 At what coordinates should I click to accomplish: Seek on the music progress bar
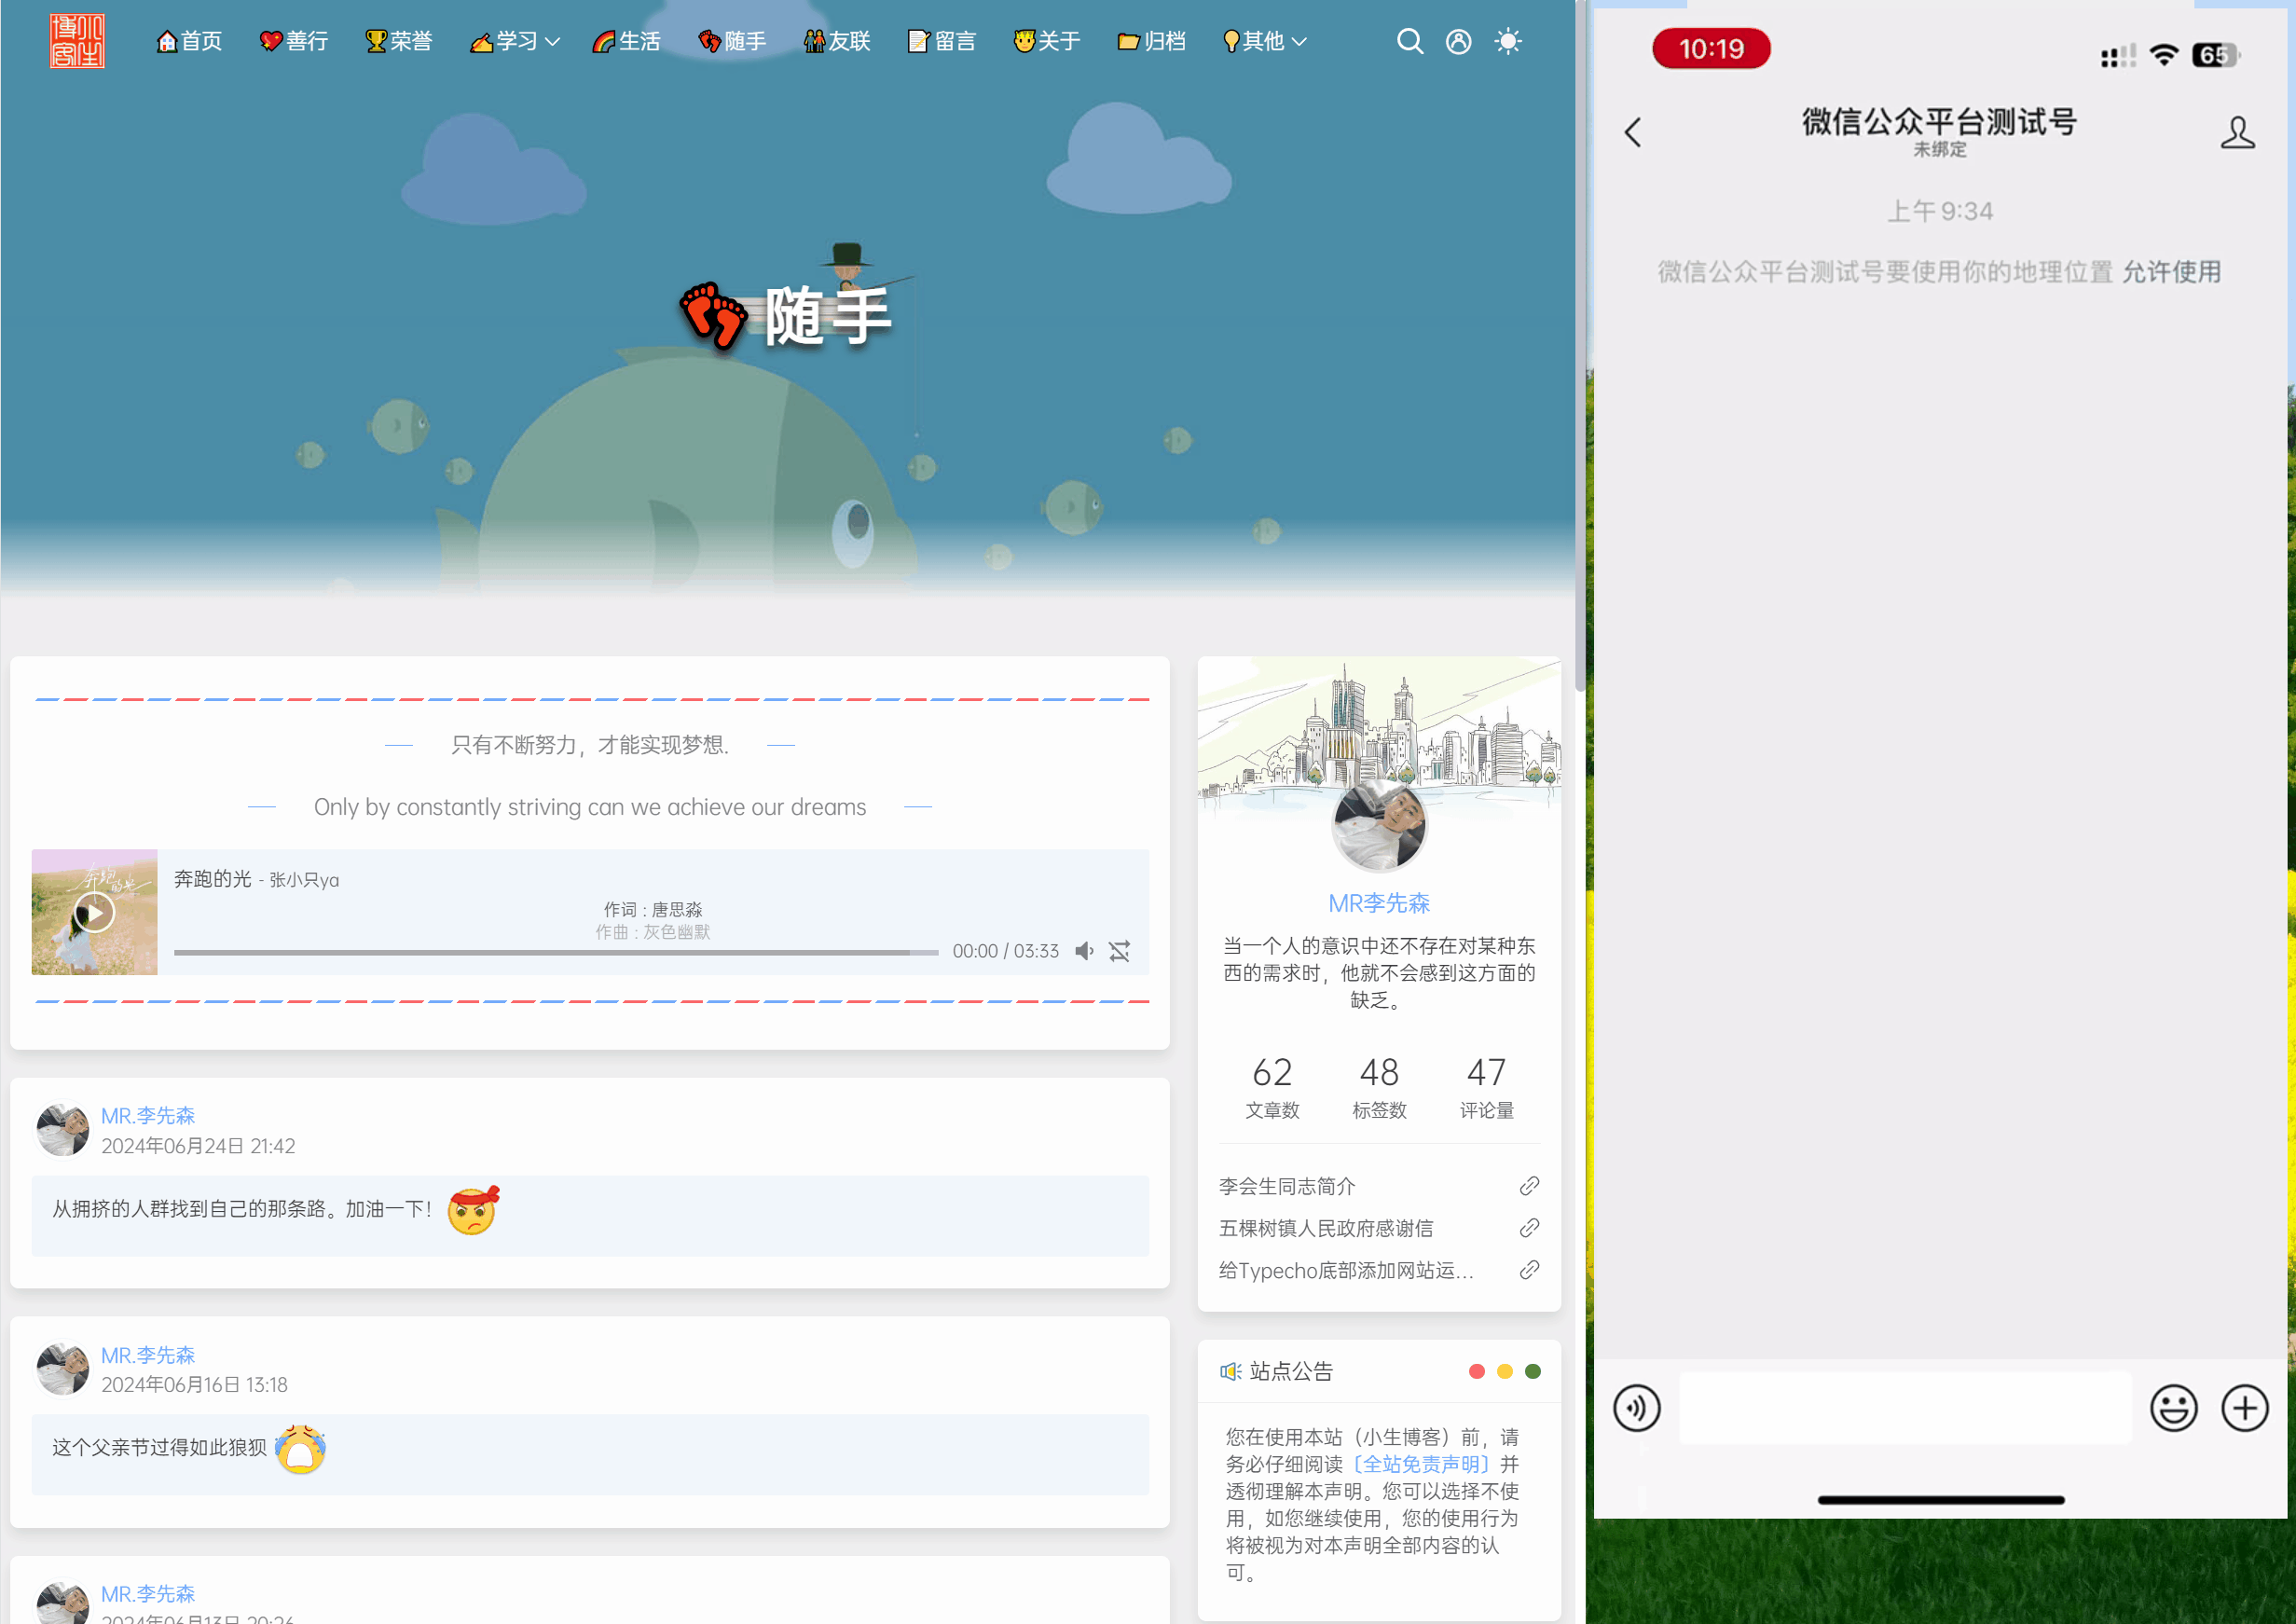tap(556, 953)
